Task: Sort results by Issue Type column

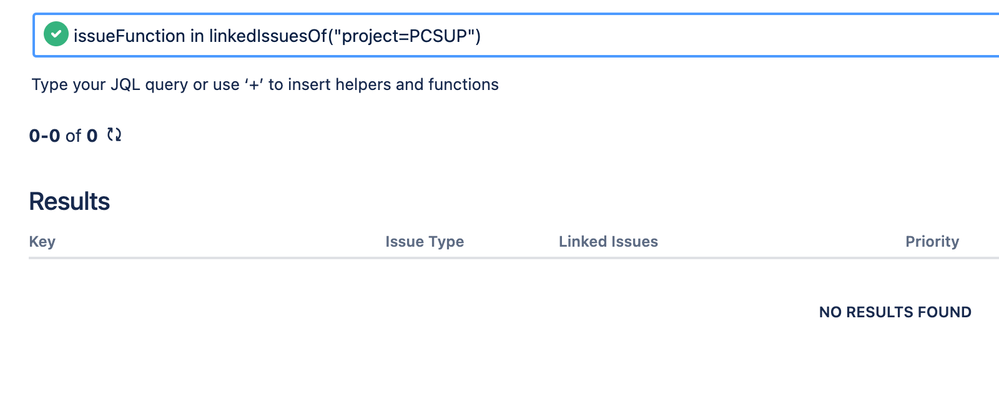Action: pyautogui.click(x=424, y=241)
